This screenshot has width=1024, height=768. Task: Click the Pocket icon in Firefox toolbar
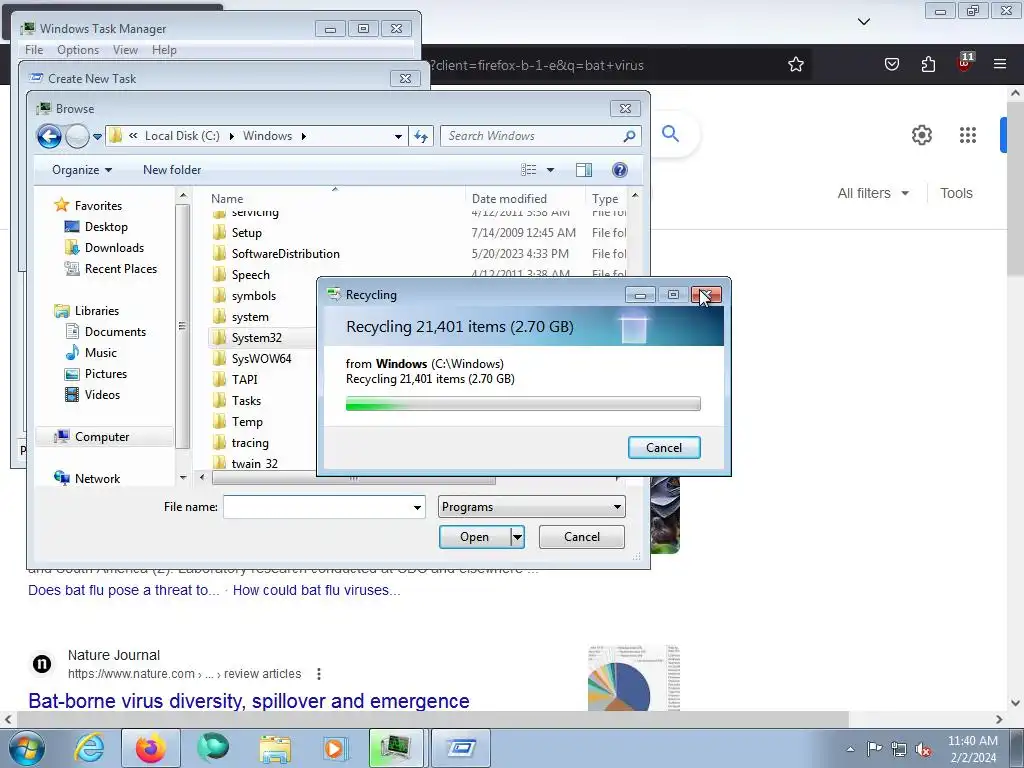[892, 64]
